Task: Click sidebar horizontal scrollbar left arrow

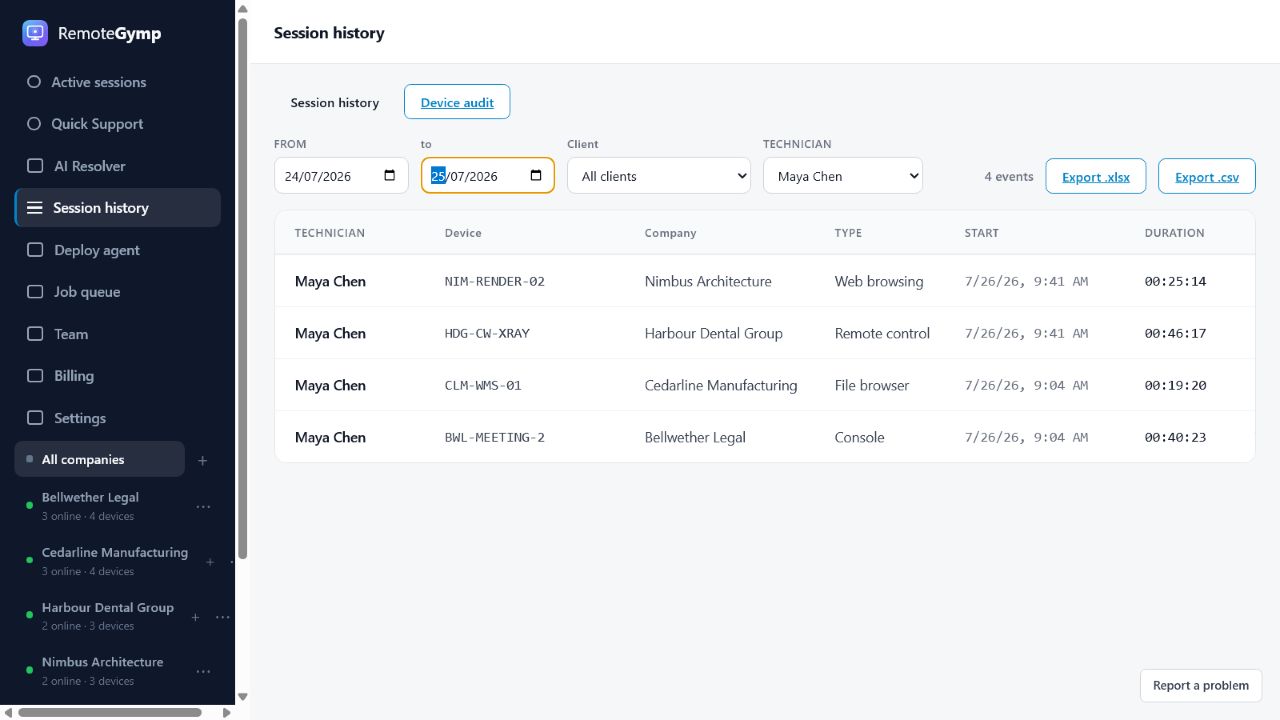Action: click(x=8, y=713)
